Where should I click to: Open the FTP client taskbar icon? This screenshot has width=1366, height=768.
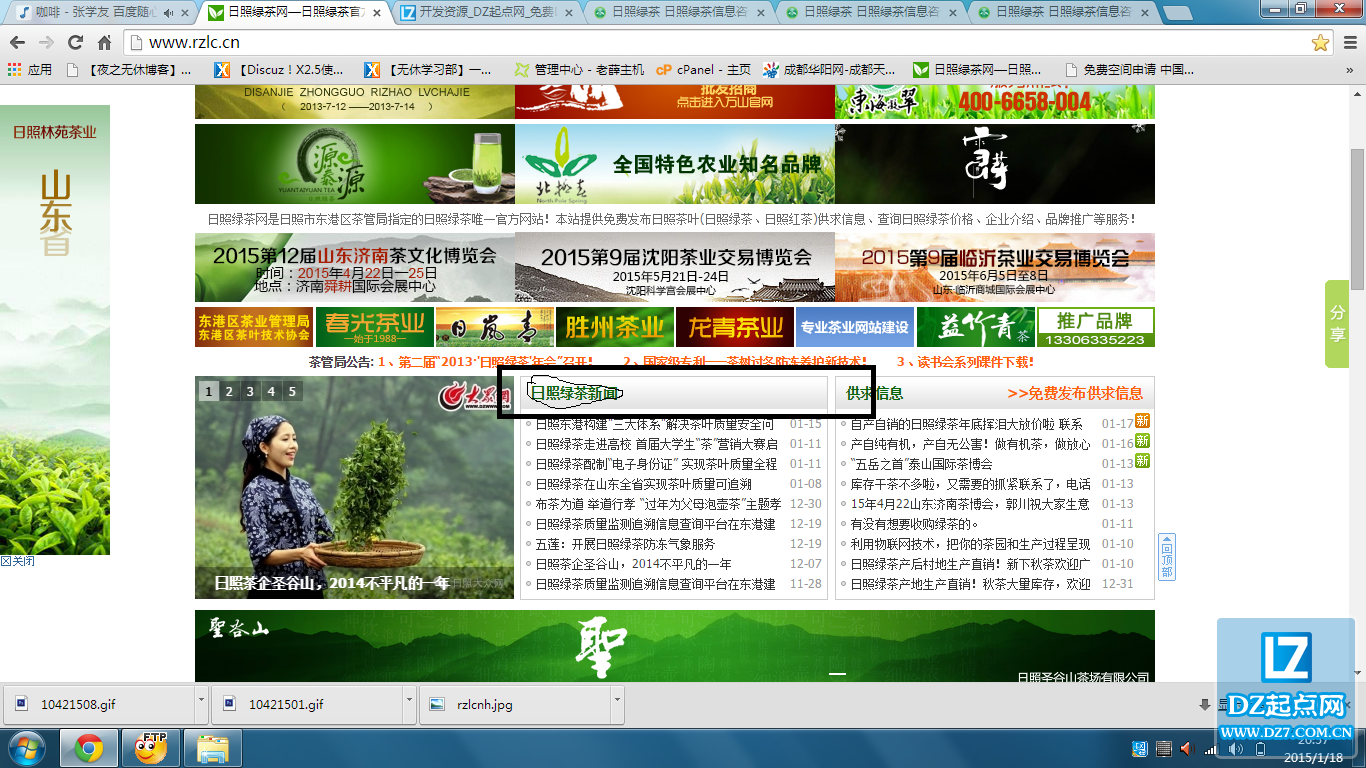(151, 748)
